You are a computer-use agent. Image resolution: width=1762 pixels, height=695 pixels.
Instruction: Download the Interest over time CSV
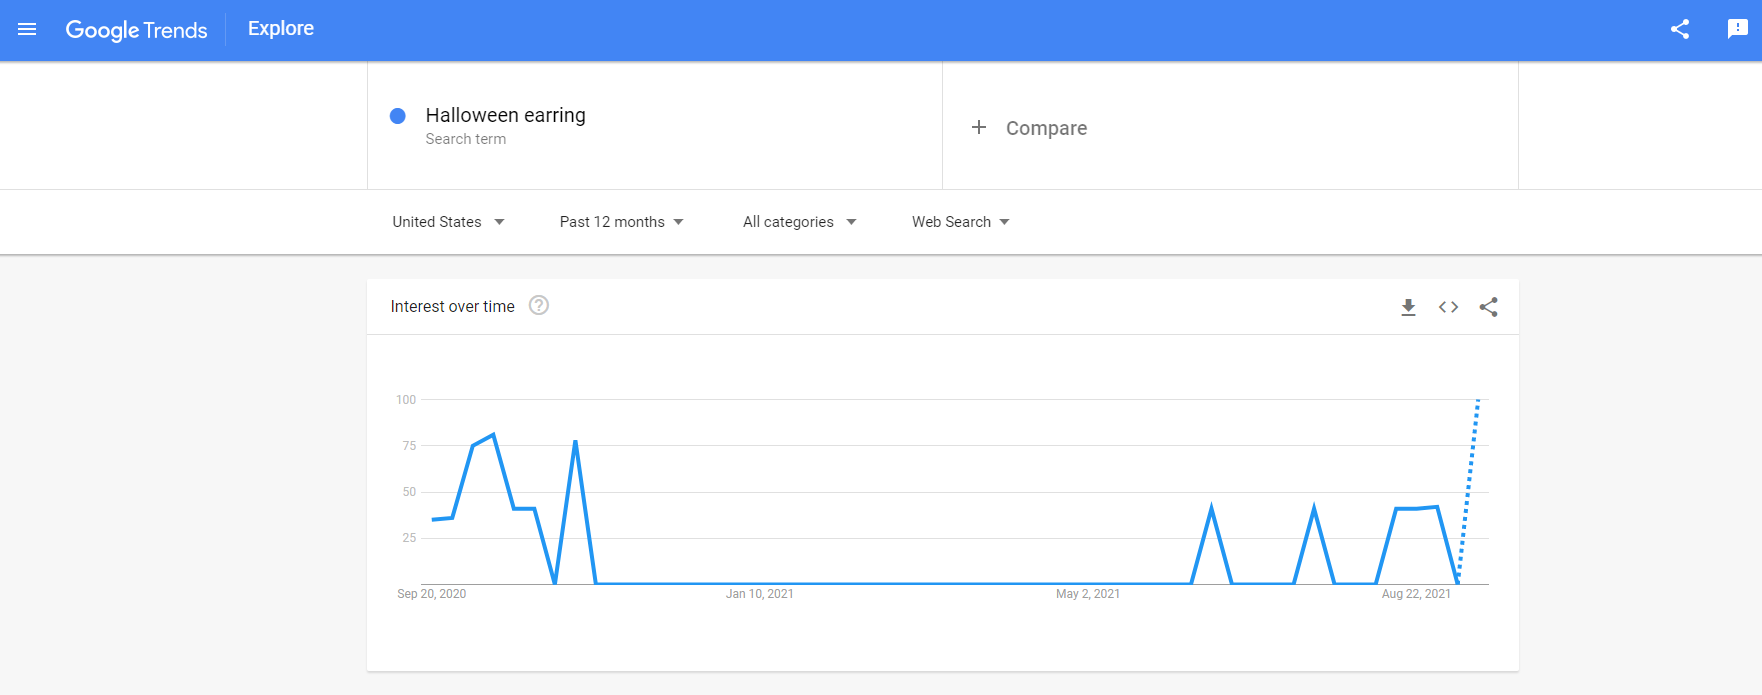coord(1408,307)
